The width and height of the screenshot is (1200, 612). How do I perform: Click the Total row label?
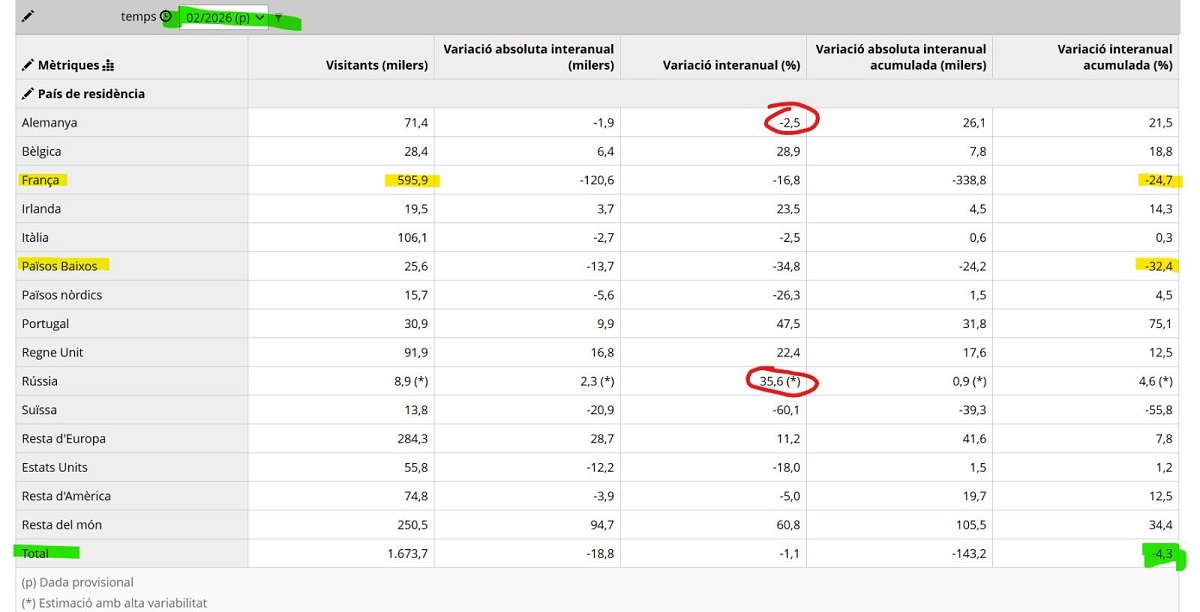[x=35, y=553]
